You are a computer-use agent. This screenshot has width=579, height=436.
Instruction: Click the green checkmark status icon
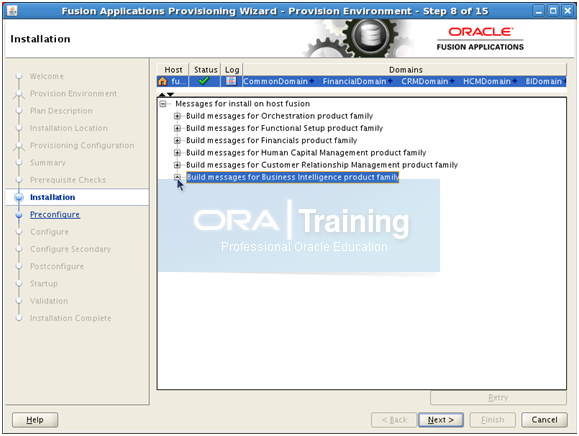tap(204, 80)
